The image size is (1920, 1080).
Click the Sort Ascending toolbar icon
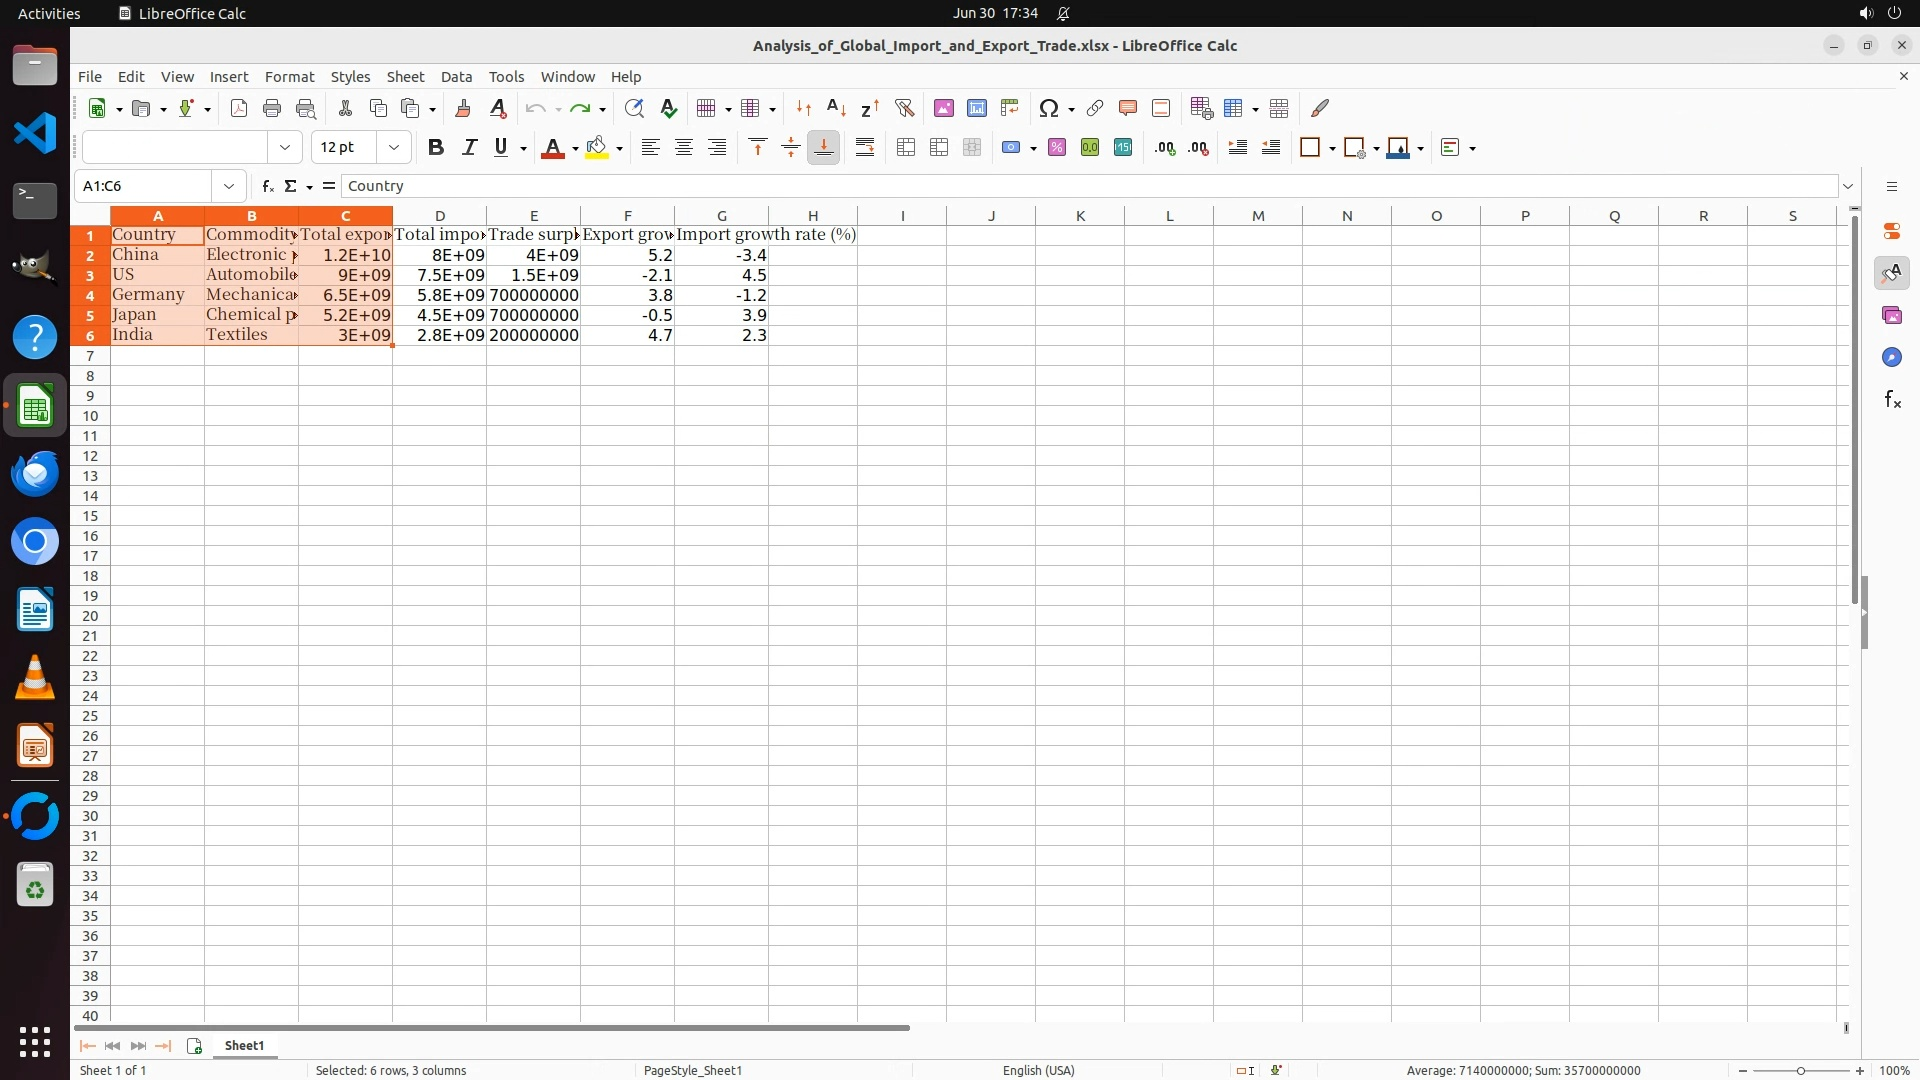pos(836,108)
